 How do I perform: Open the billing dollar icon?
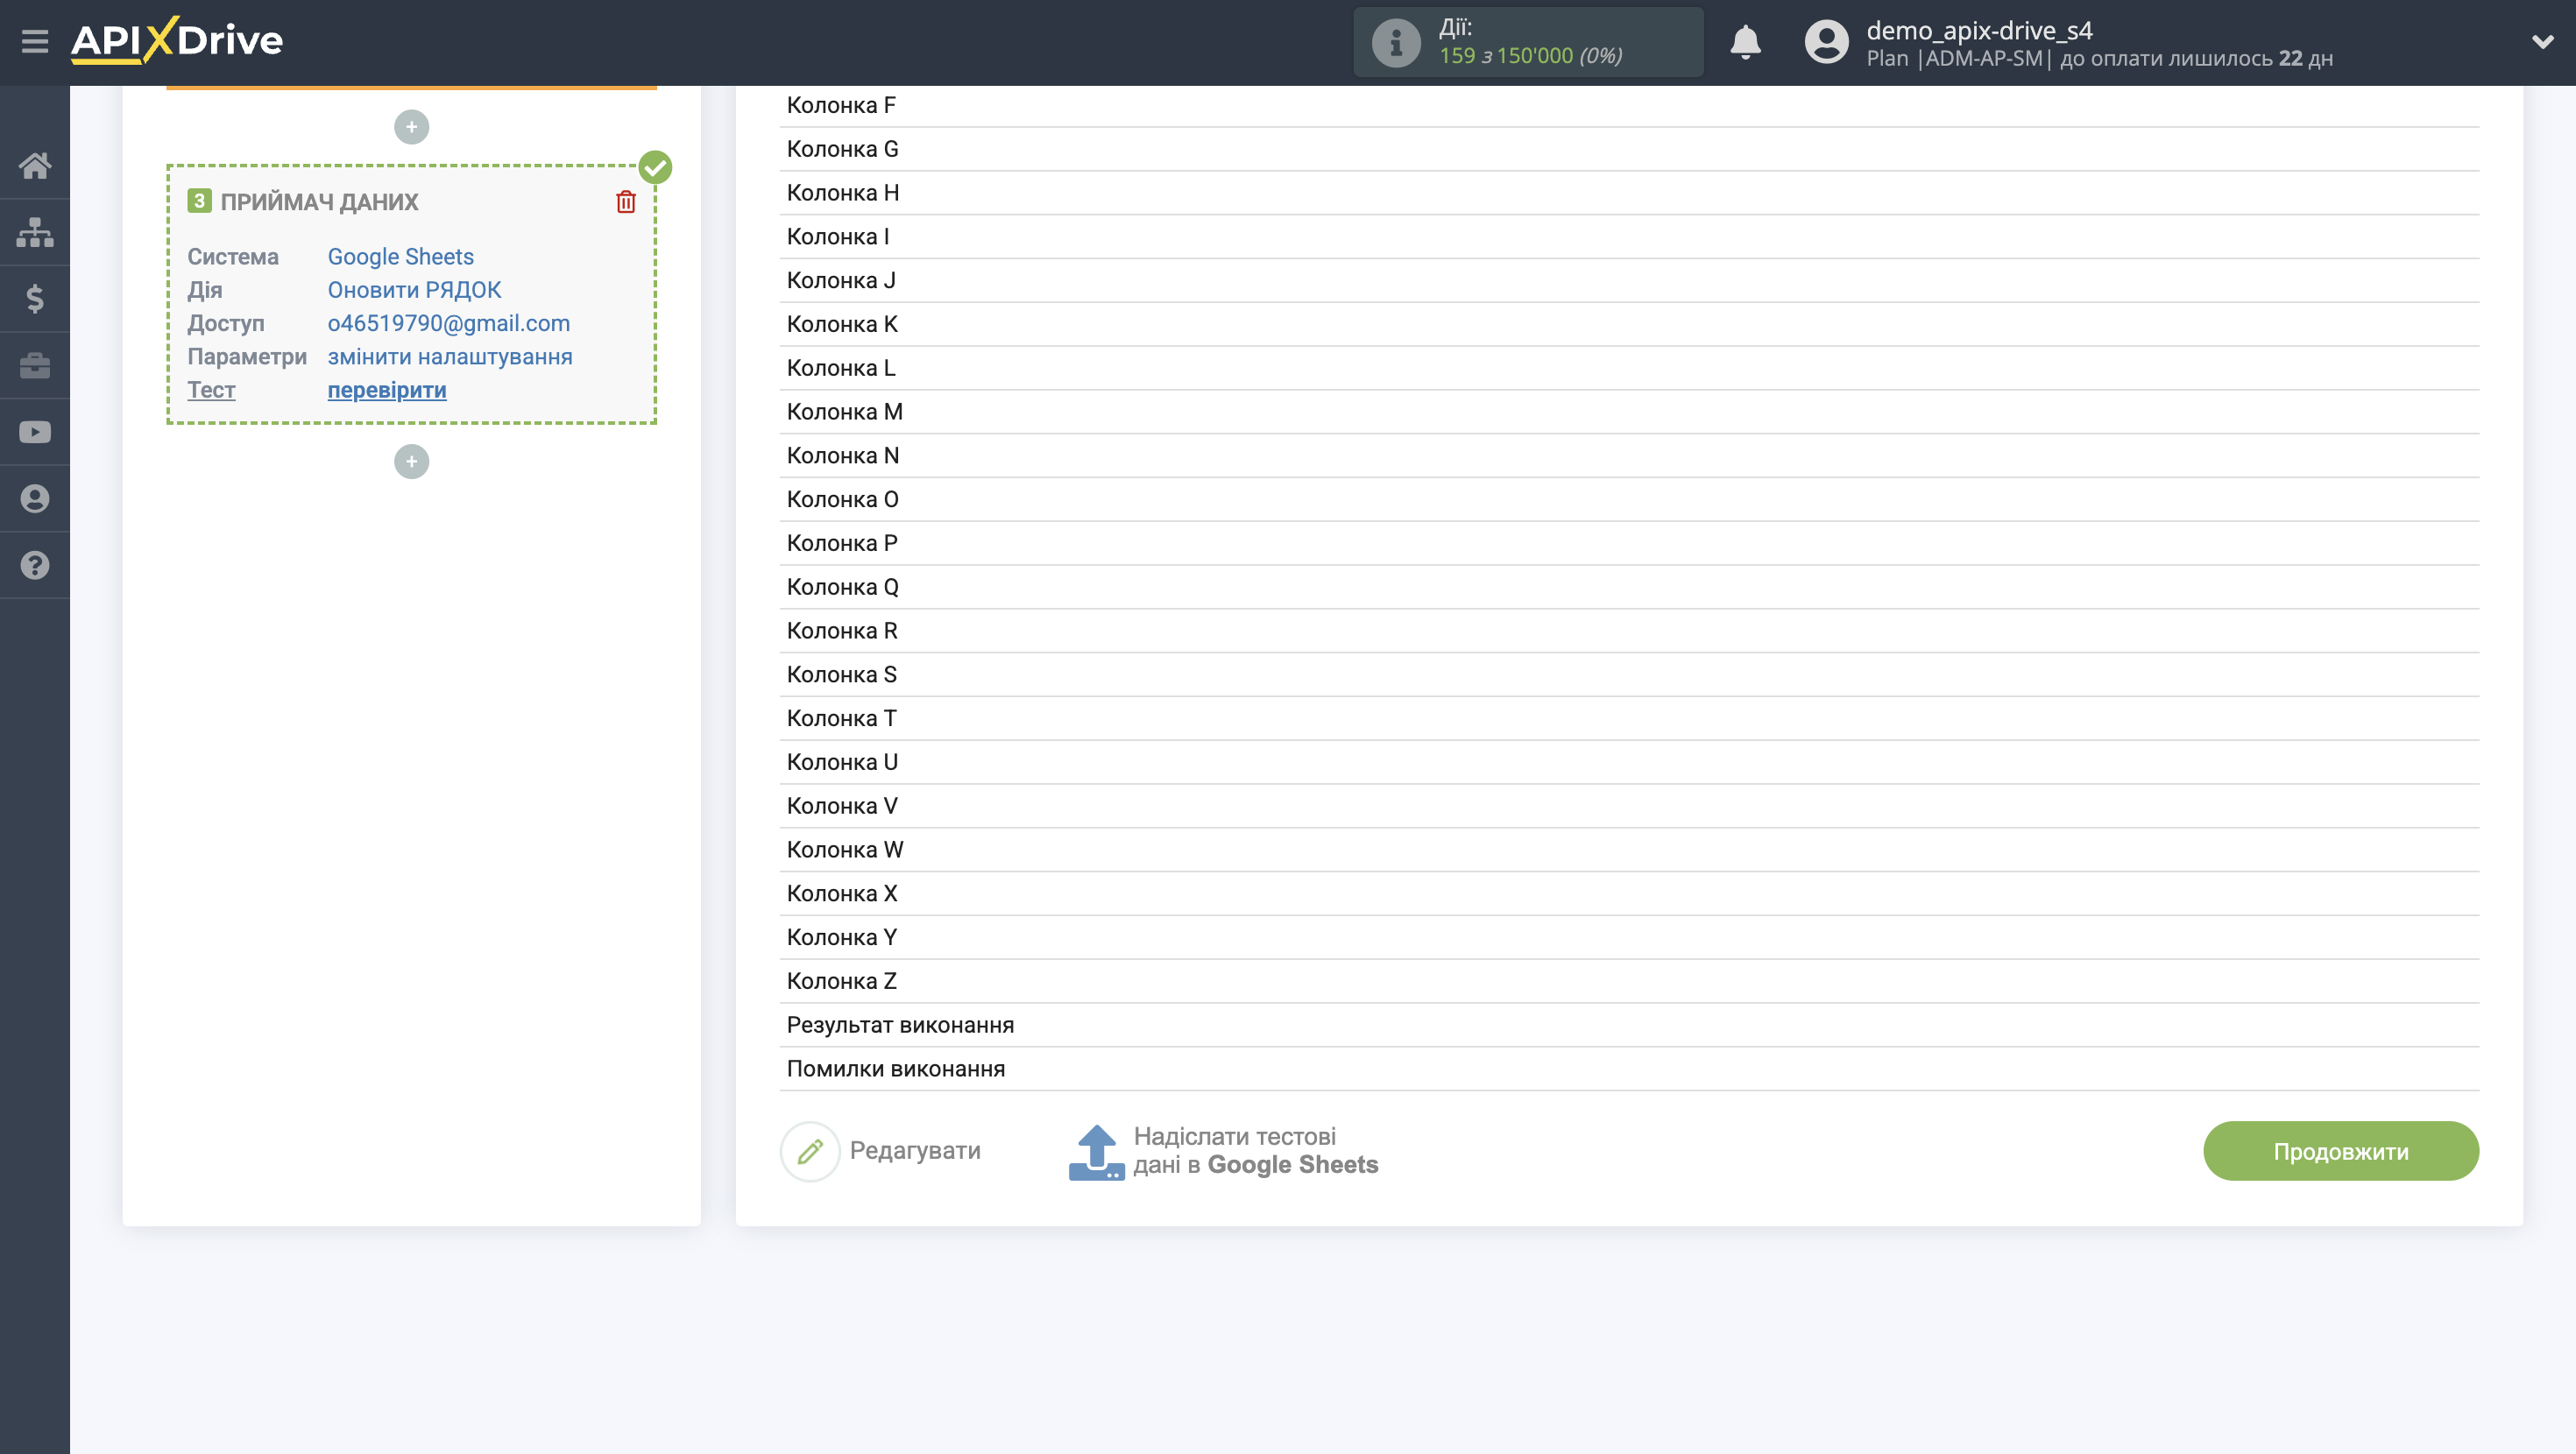coord(35,299)
